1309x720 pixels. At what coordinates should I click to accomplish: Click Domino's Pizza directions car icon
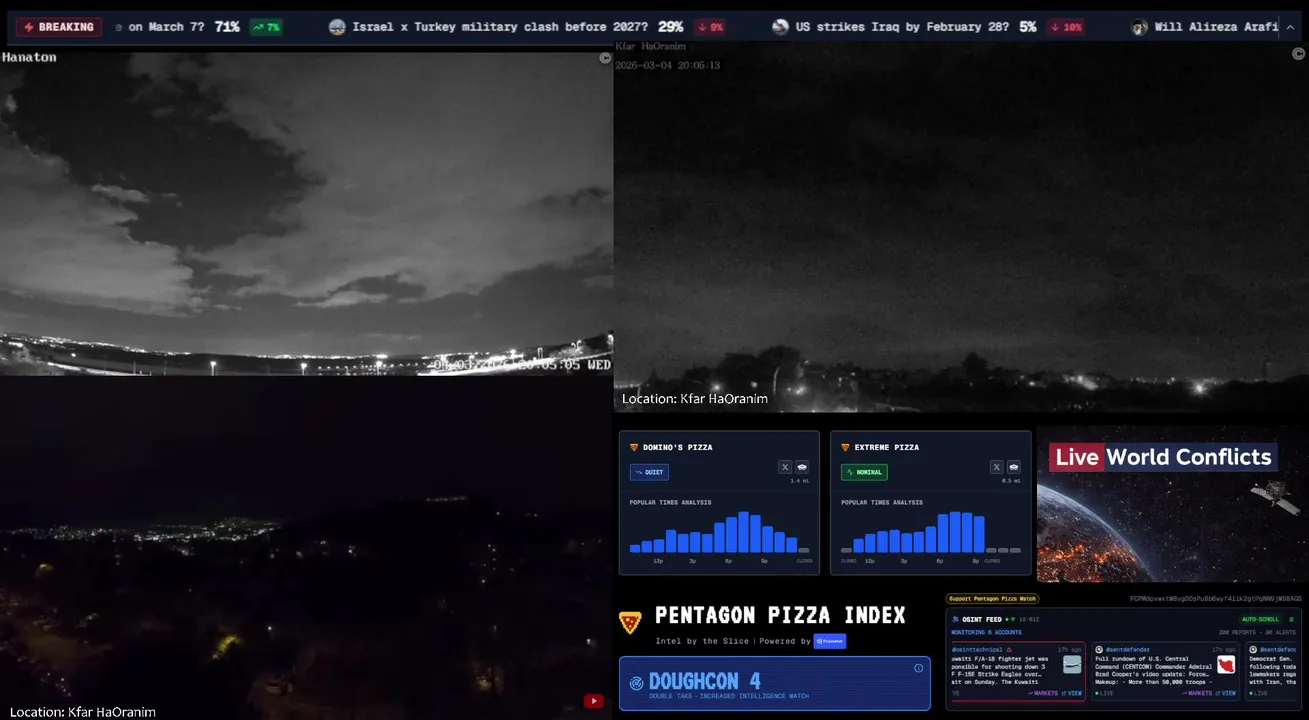[x=802, y=467]
